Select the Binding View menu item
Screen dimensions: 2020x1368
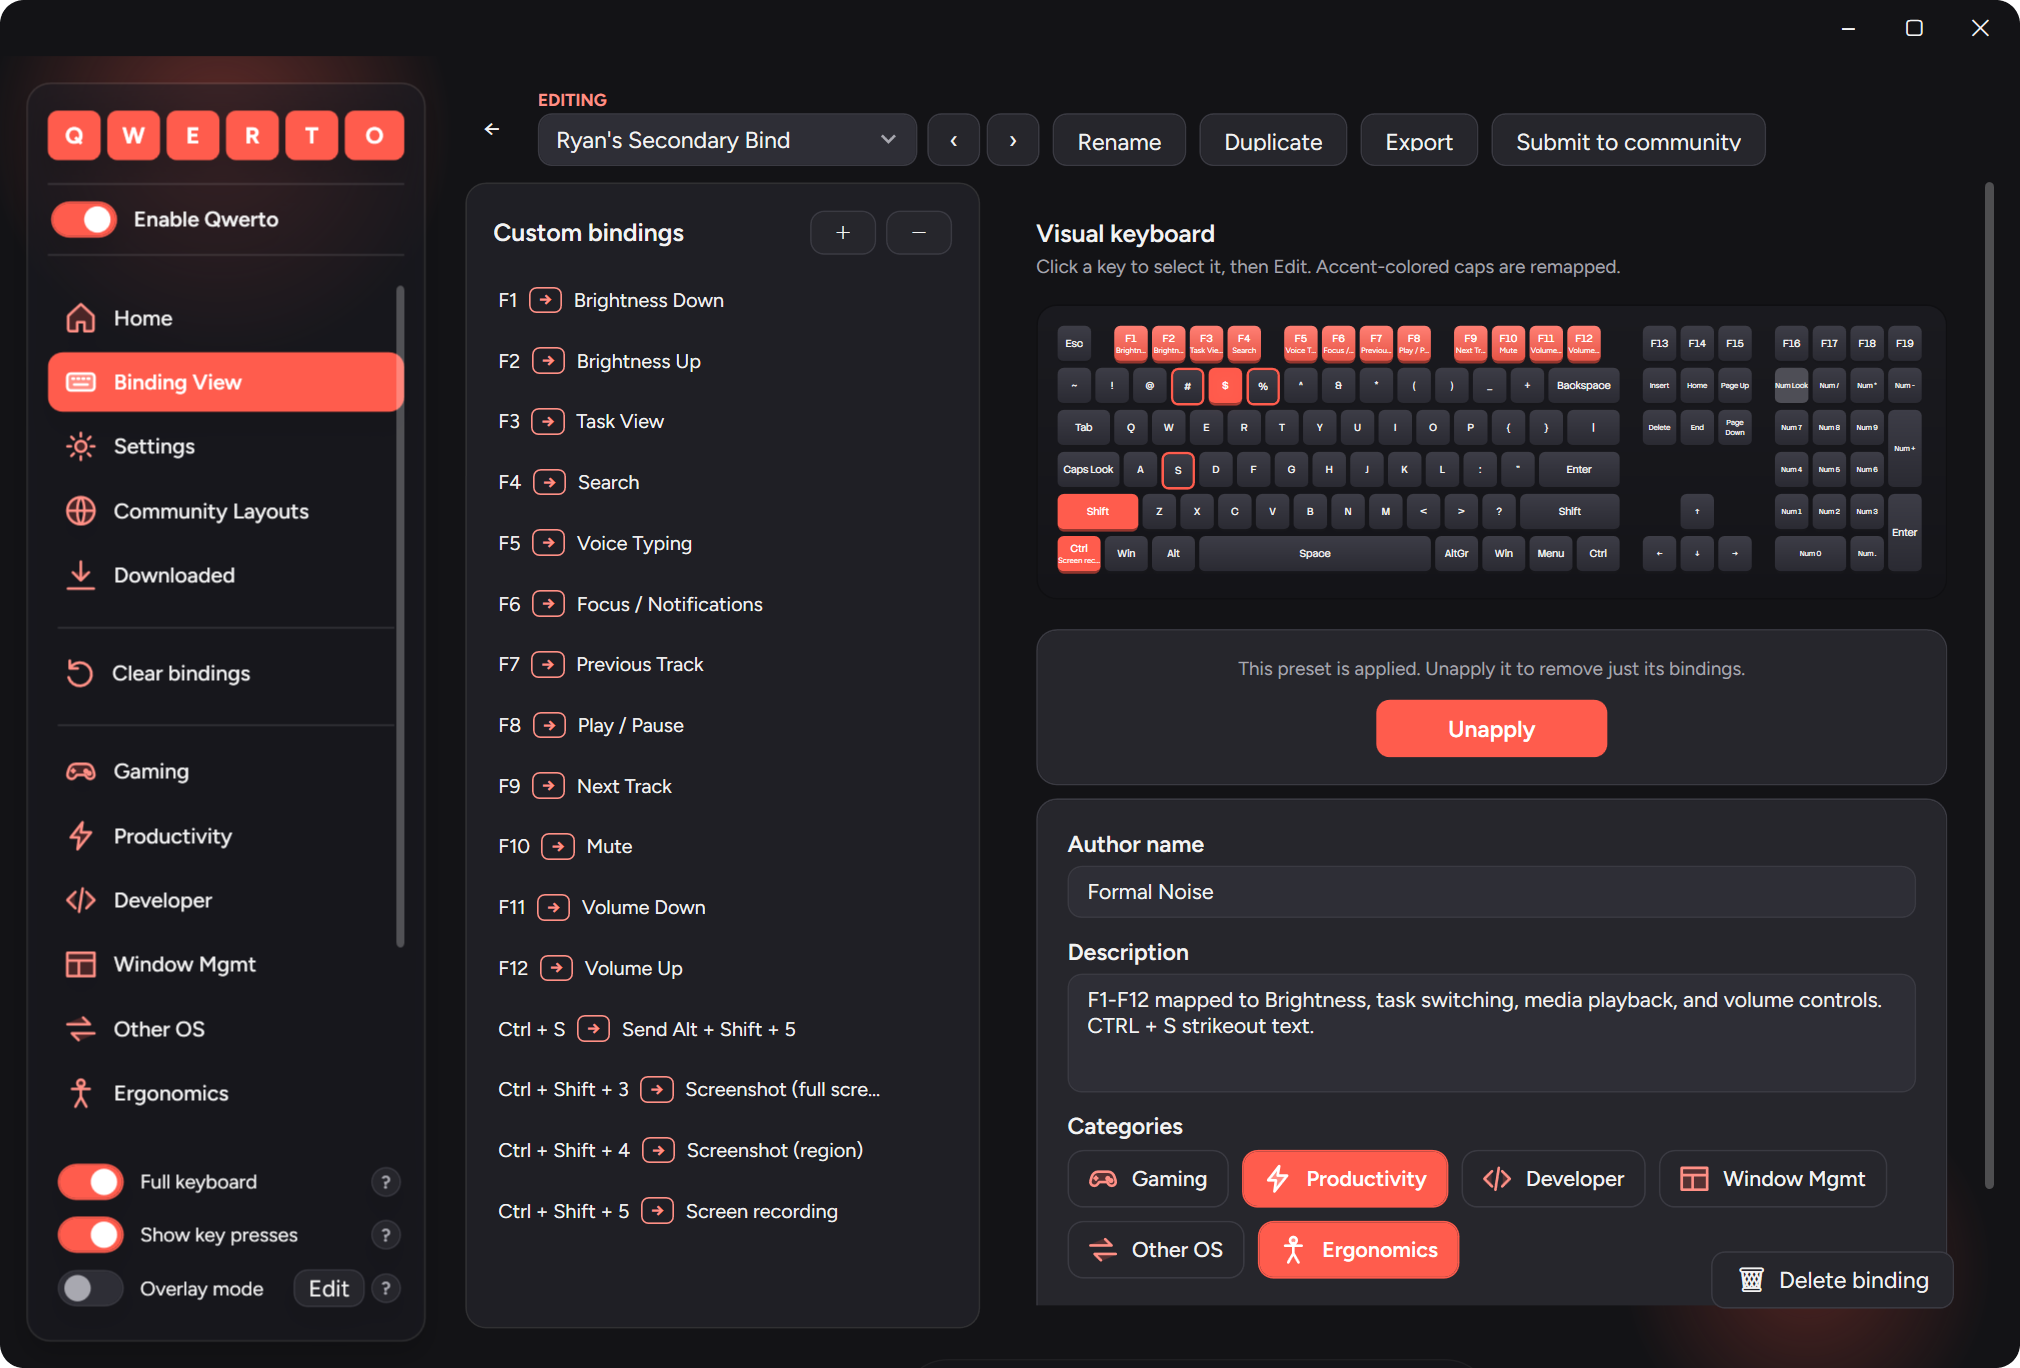tap(225, 382)
